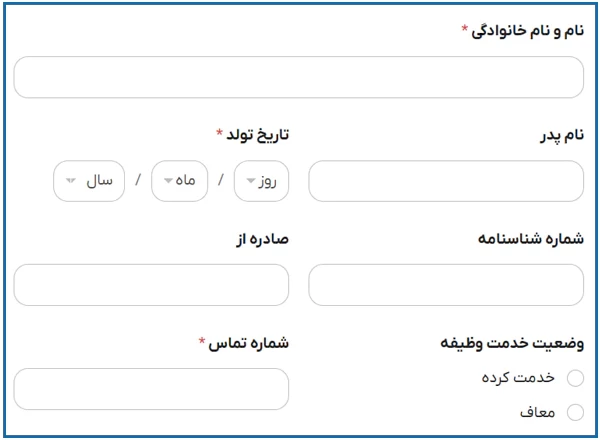The height and width of the screenshot is (440, 600).
Task: Click the شماره تماس label
Action: [x=249, y=343]
